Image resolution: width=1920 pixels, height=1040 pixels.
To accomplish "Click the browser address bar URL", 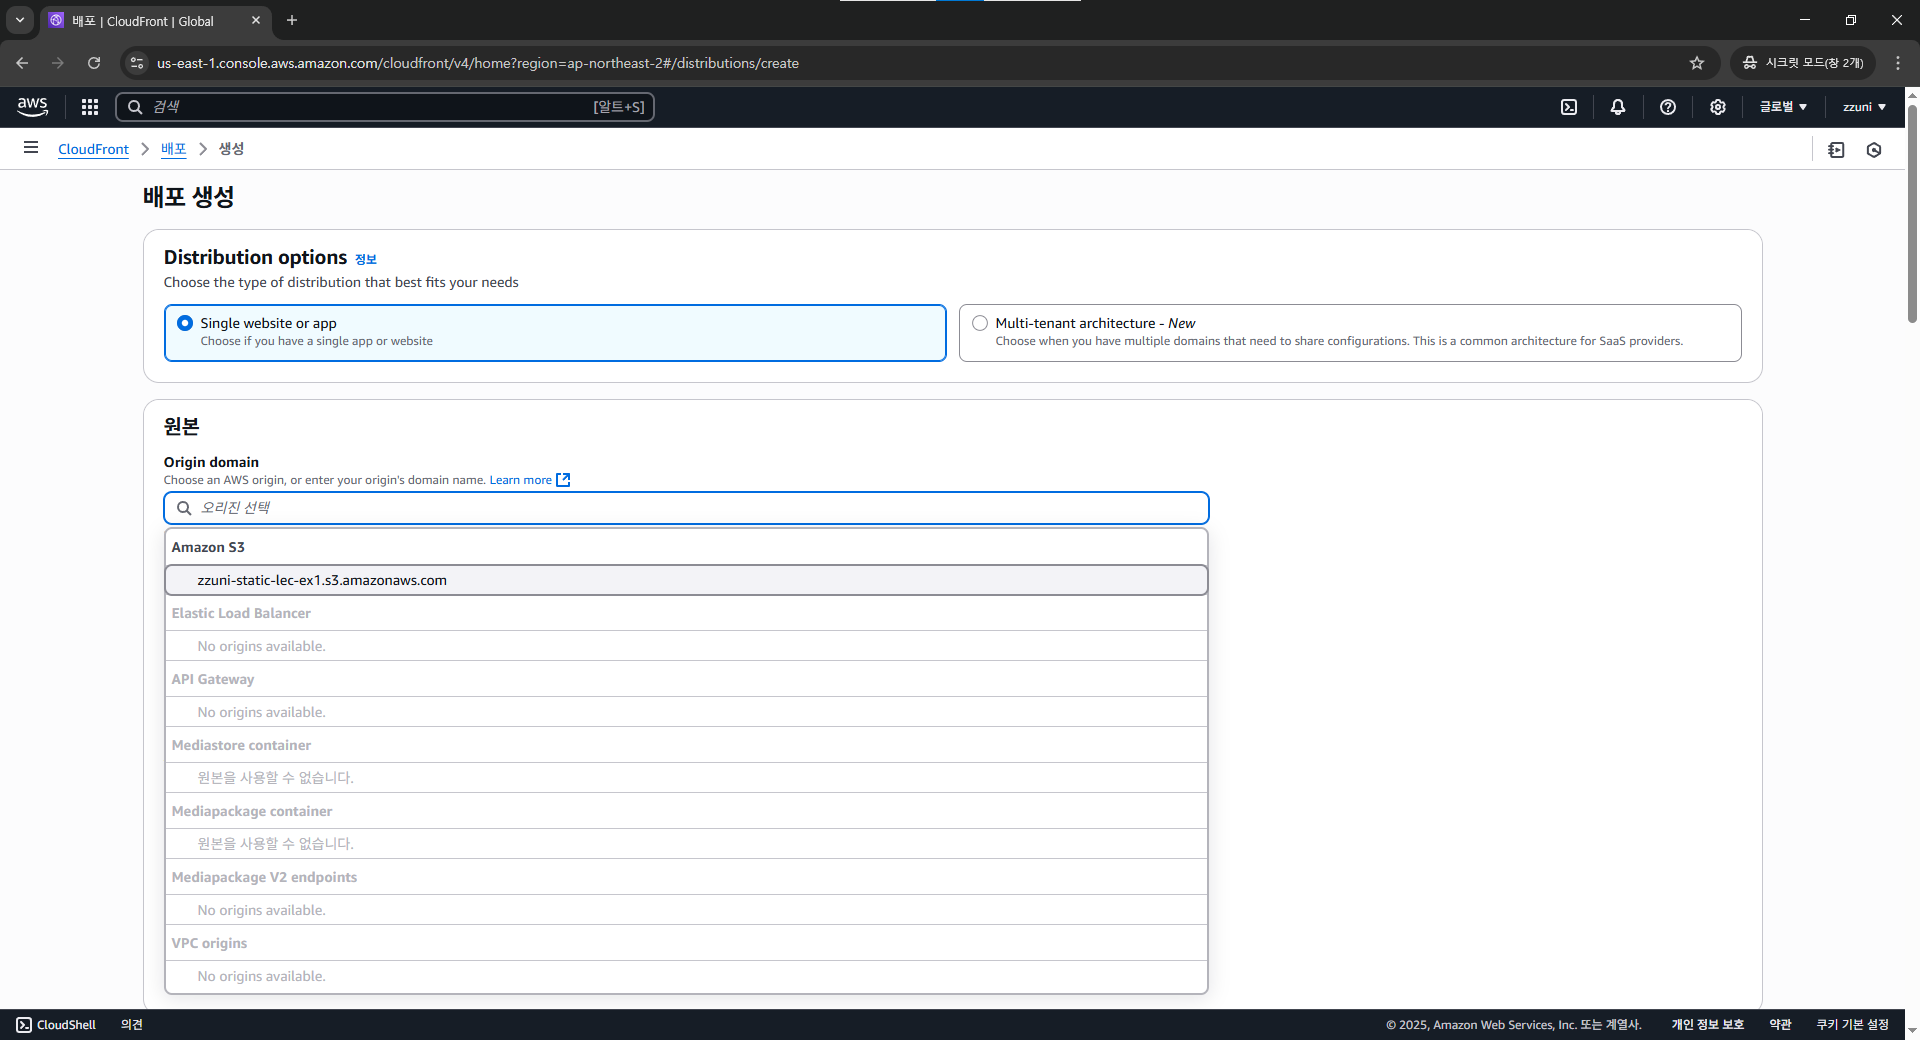I will (478, 63).
